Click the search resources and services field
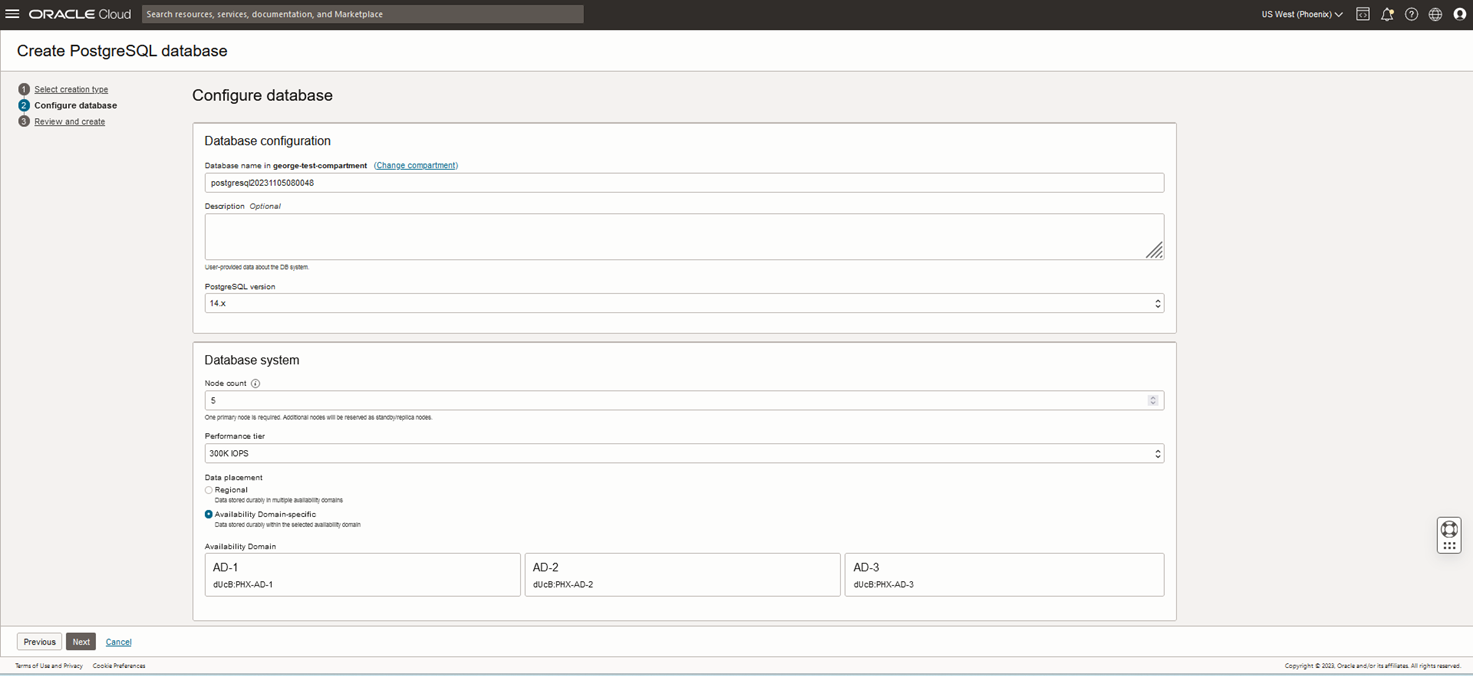The width and height of the screenshot is (1473, 676). pos(362,14)
